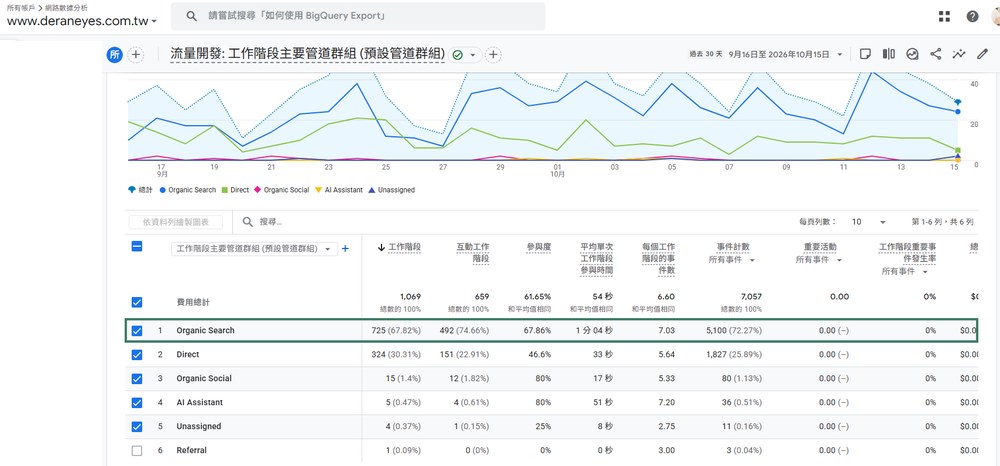Viewport: 1000px width, 466px height.
Task: Open the www.deraneyes.com.tw property dropdown
Action: [82, 20]
